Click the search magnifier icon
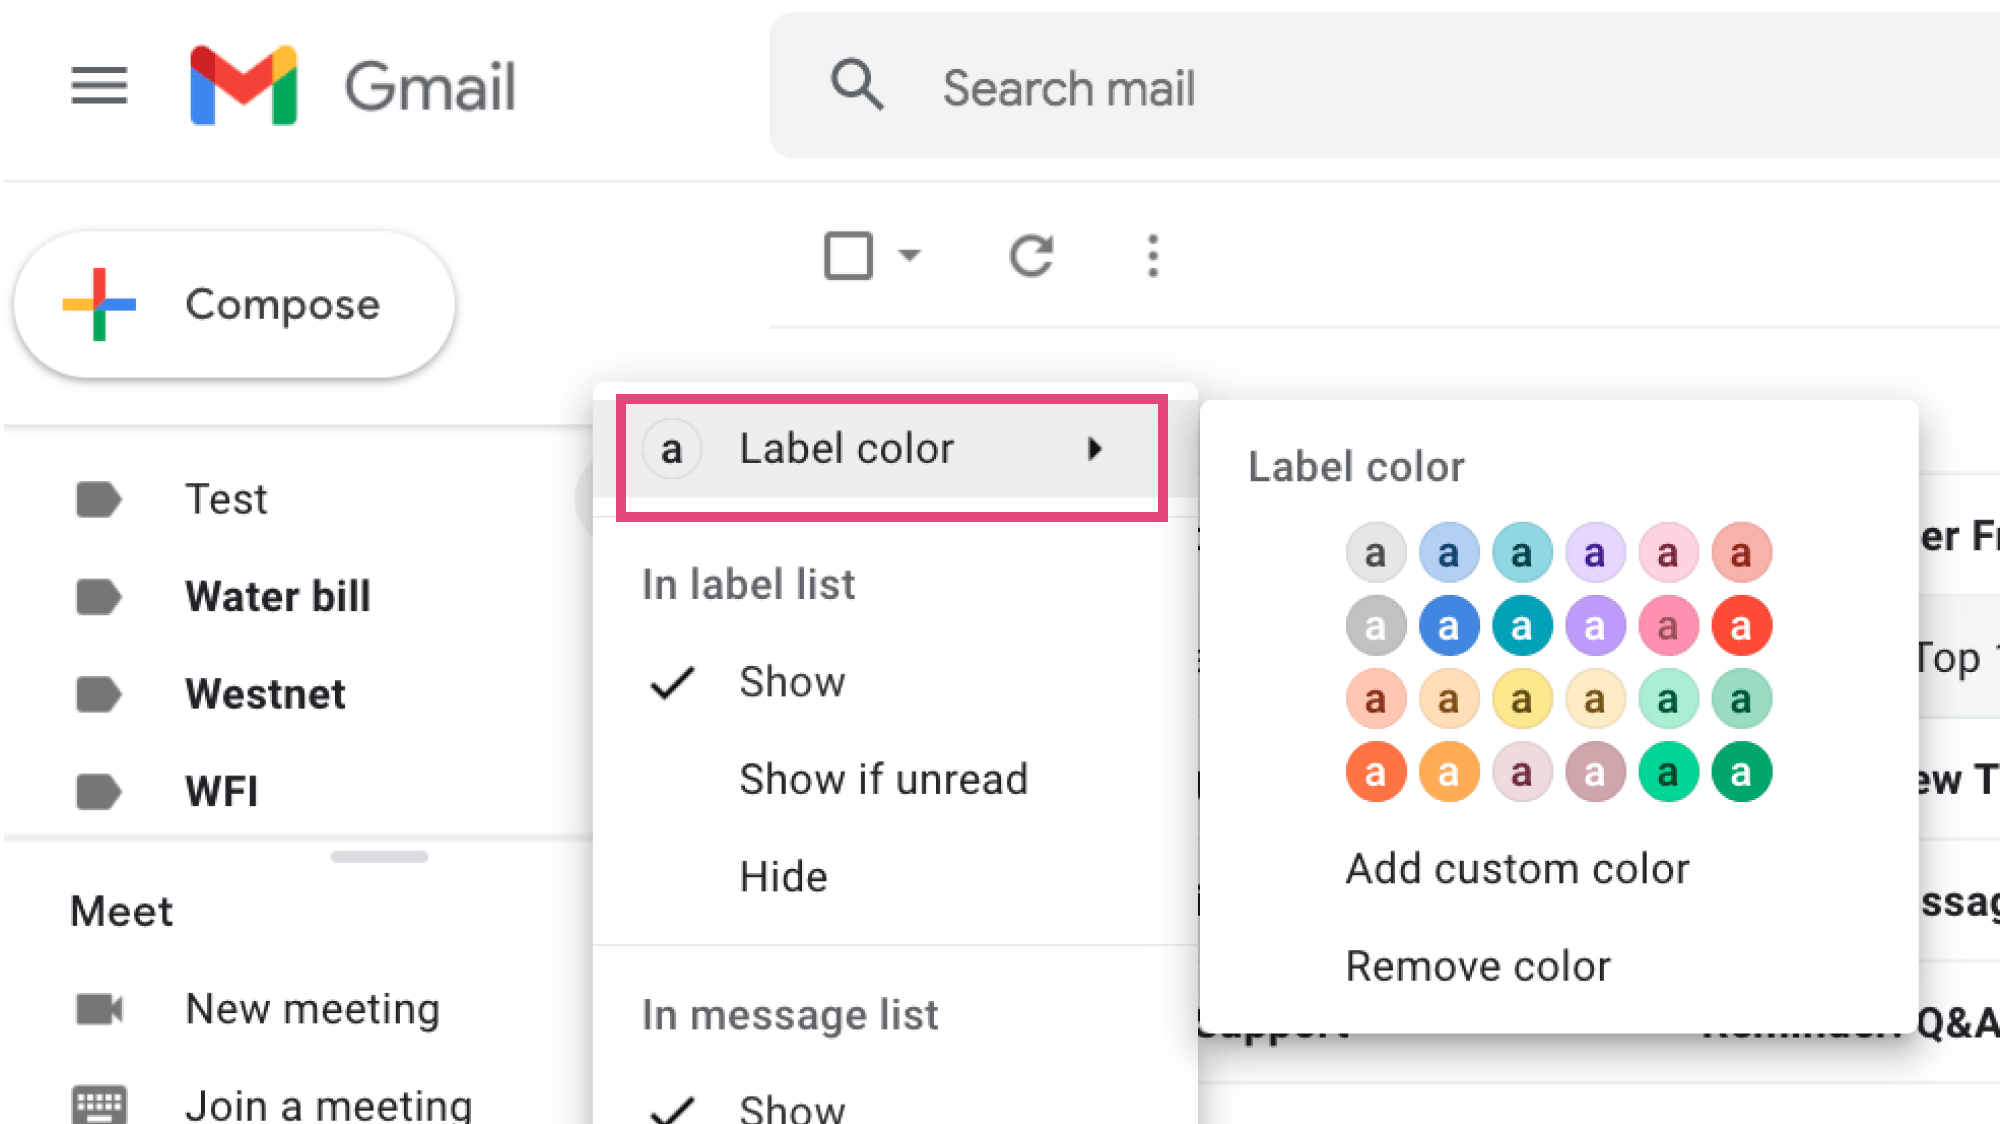This screenshot has width=2000, height=1124. click(x=857, y=85)
